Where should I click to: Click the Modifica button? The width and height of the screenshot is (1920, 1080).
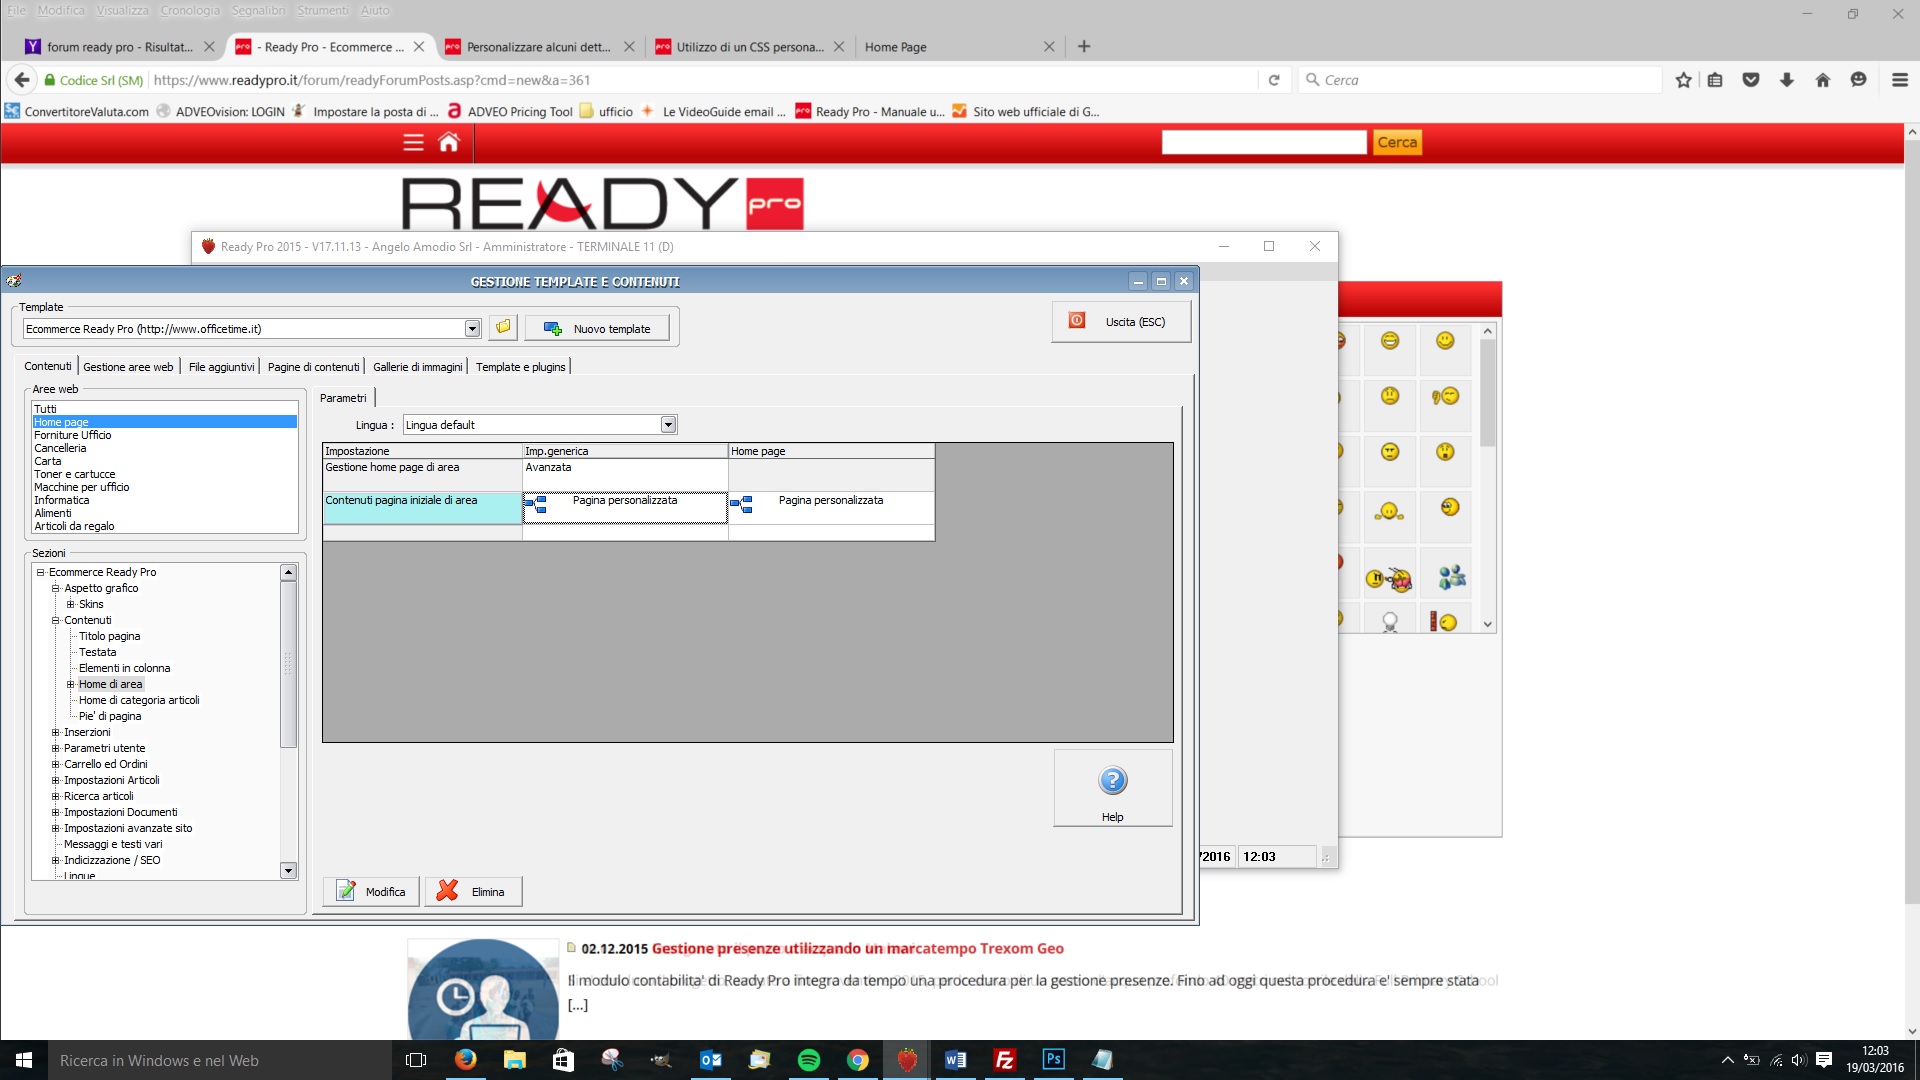point(372,891)
